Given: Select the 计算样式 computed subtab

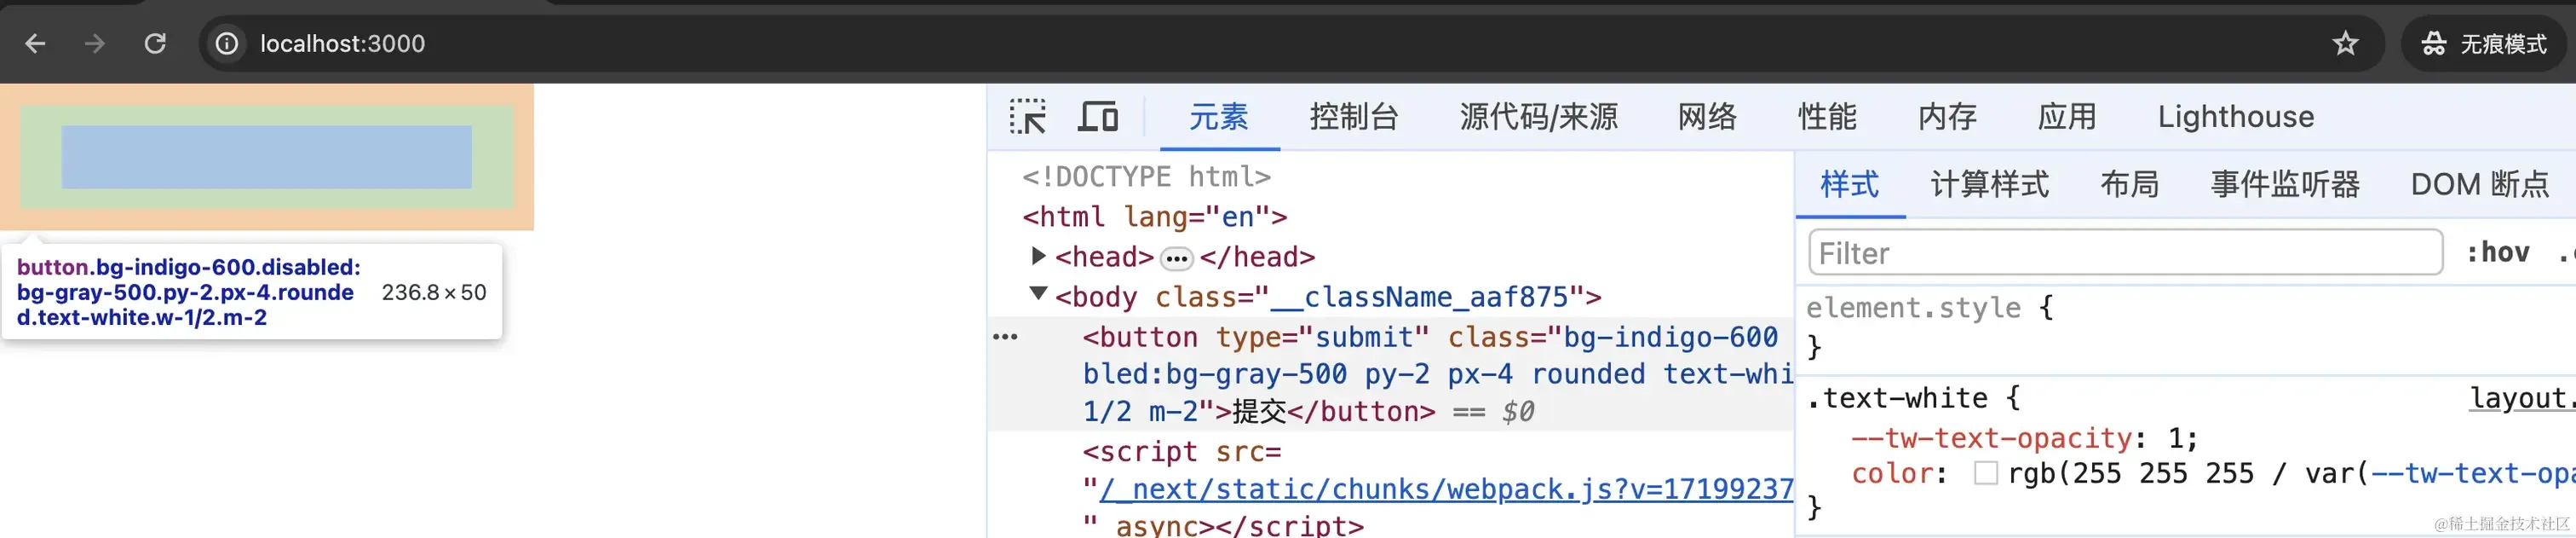Looking at the screenshot, I should 1989,184.
